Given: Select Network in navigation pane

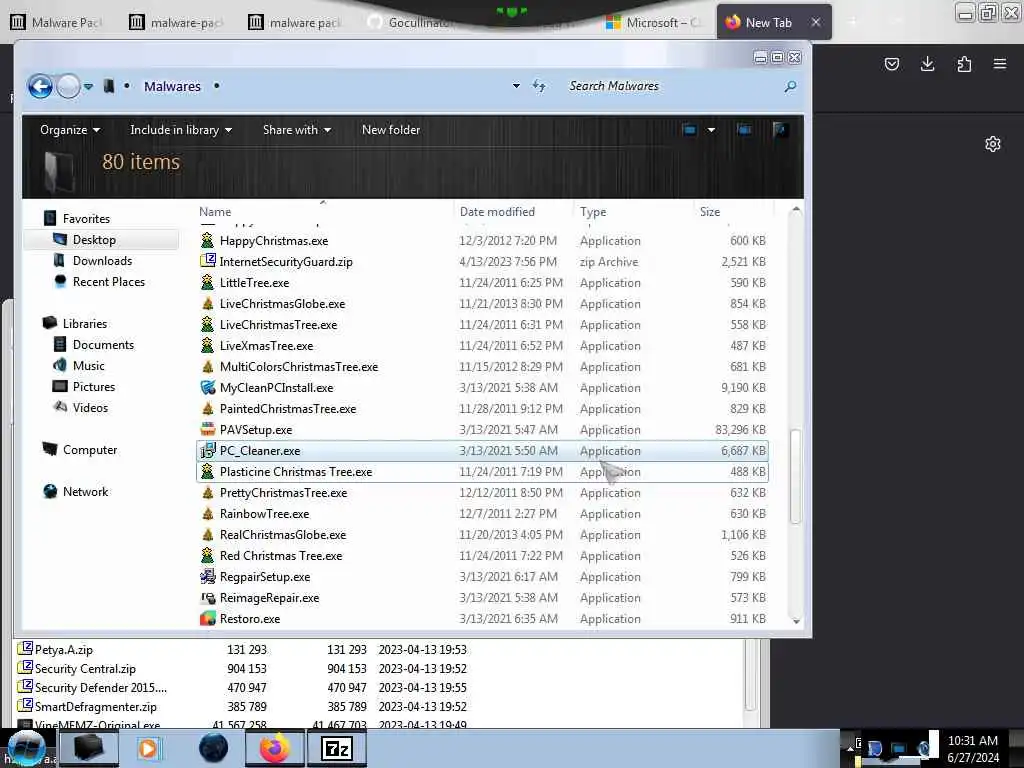Looking at the screenshot, I should click(x=85, y=492).
